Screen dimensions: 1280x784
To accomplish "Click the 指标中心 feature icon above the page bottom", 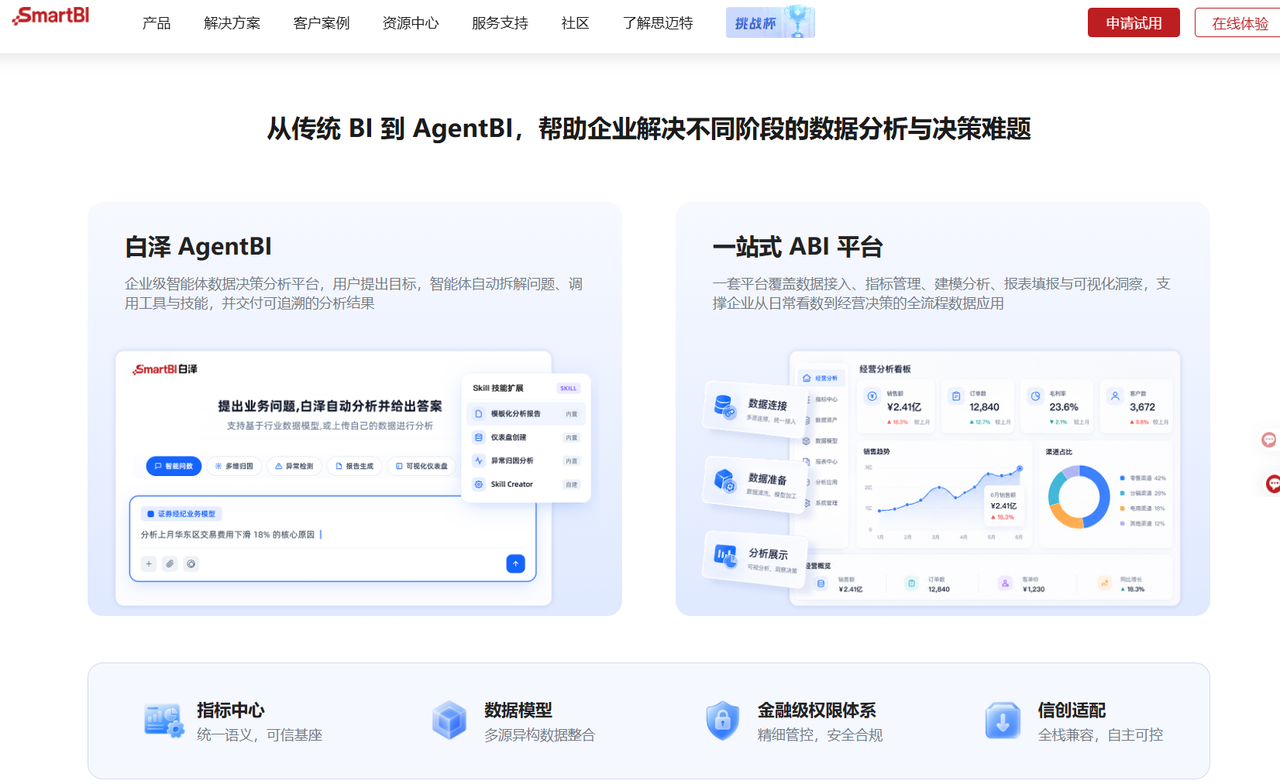I will [x=164, y=720].
